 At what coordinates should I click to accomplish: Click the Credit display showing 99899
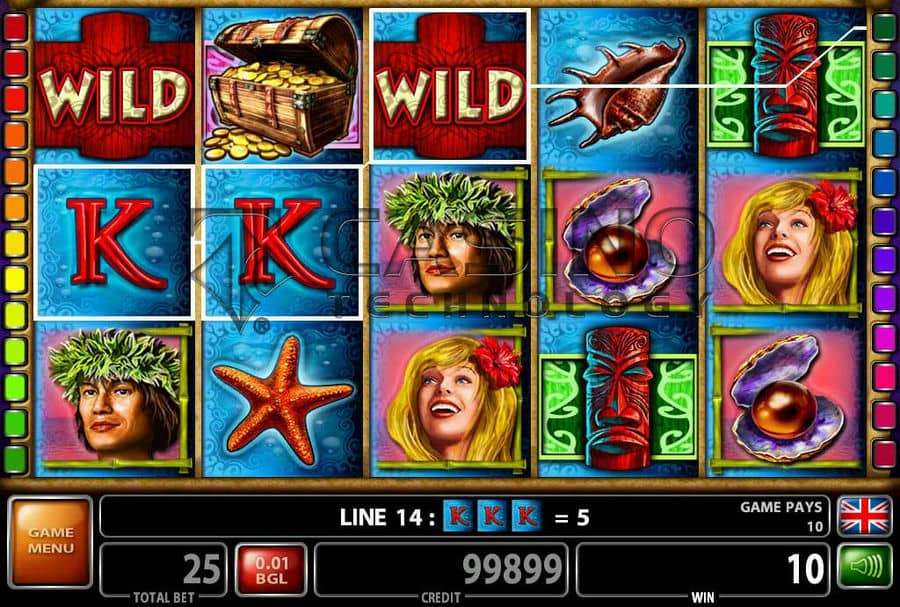(441, 571)
